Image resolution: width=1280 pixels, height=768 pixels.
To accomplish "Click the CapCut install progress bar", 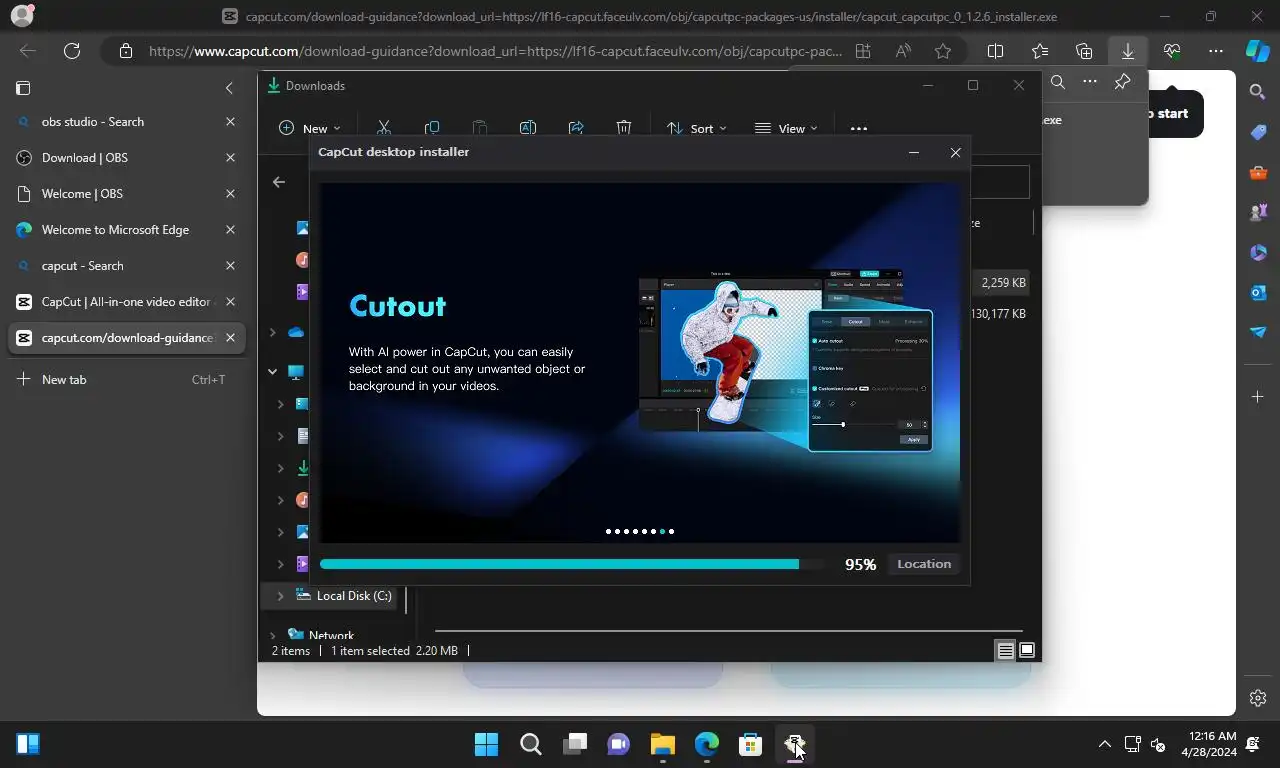I will click(x=572, y=564).
